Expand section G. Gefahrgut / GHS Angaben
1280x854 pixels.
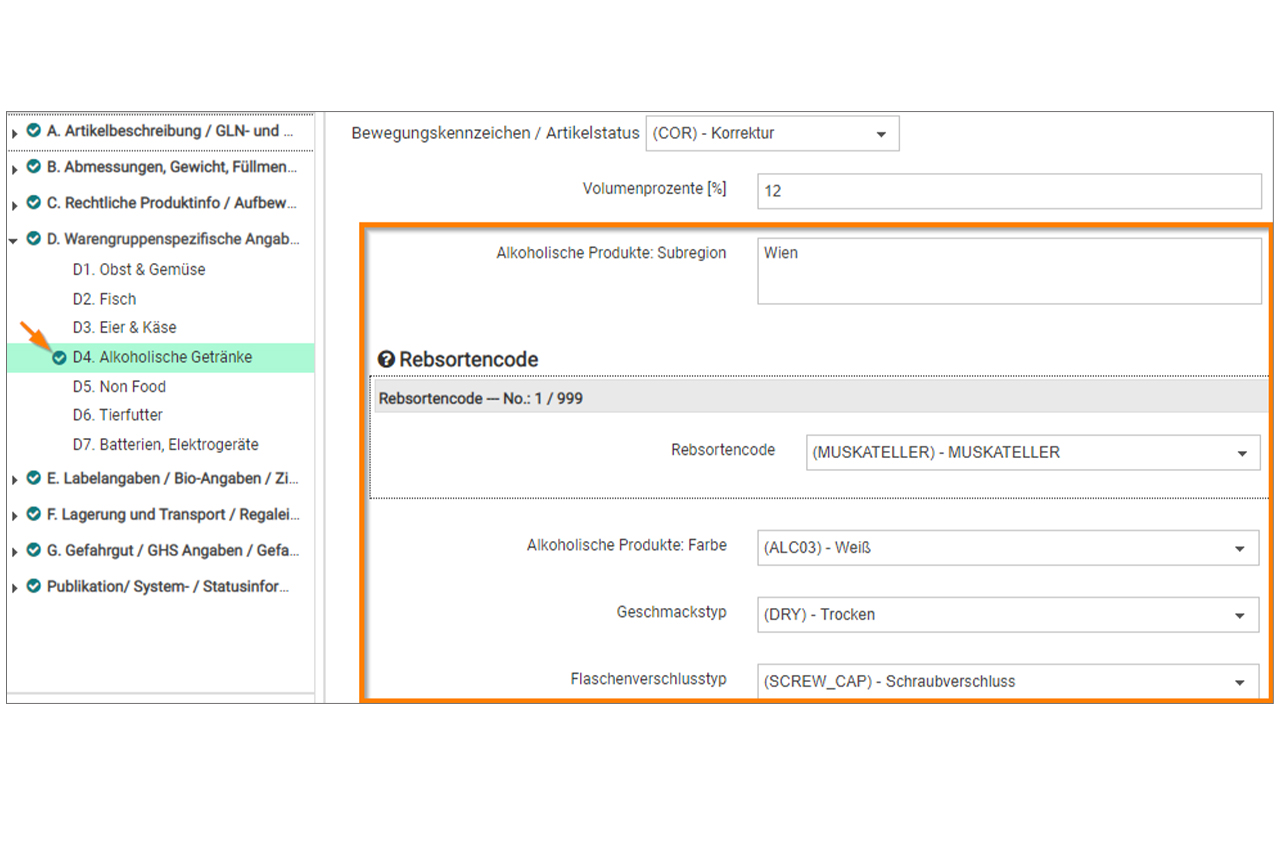click(15, 553)
